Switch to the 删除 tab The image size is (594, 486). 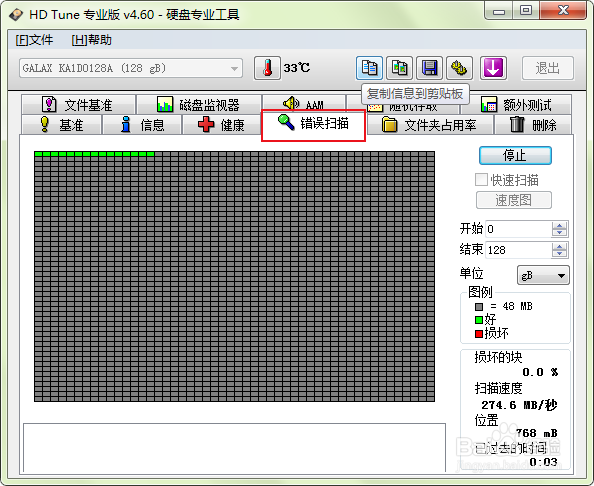click(x=533, y=125)
